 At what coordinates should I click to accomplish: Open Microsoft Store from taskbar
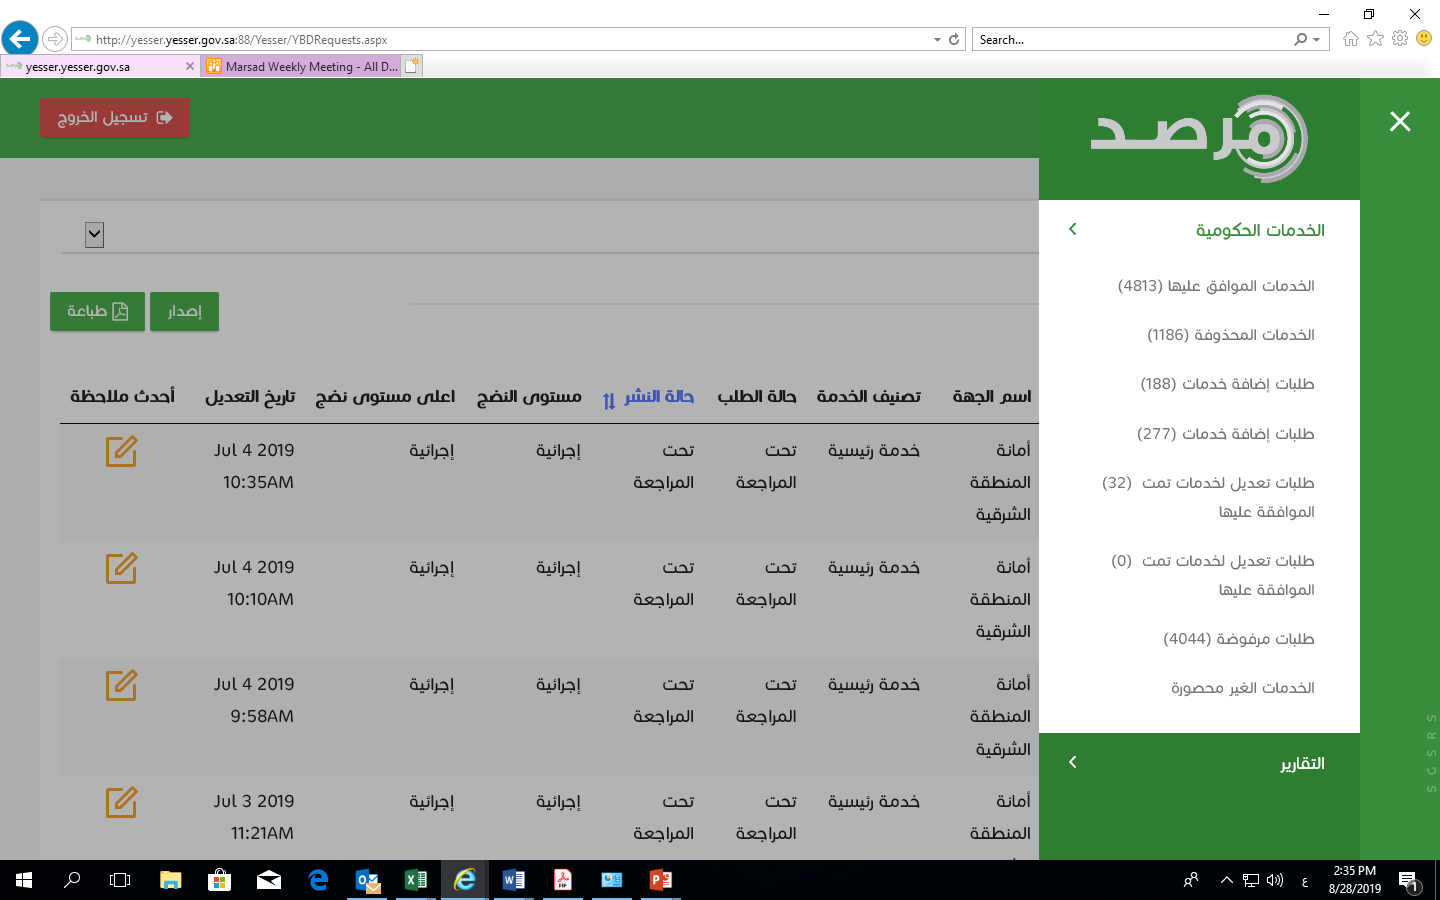[220, 880]
